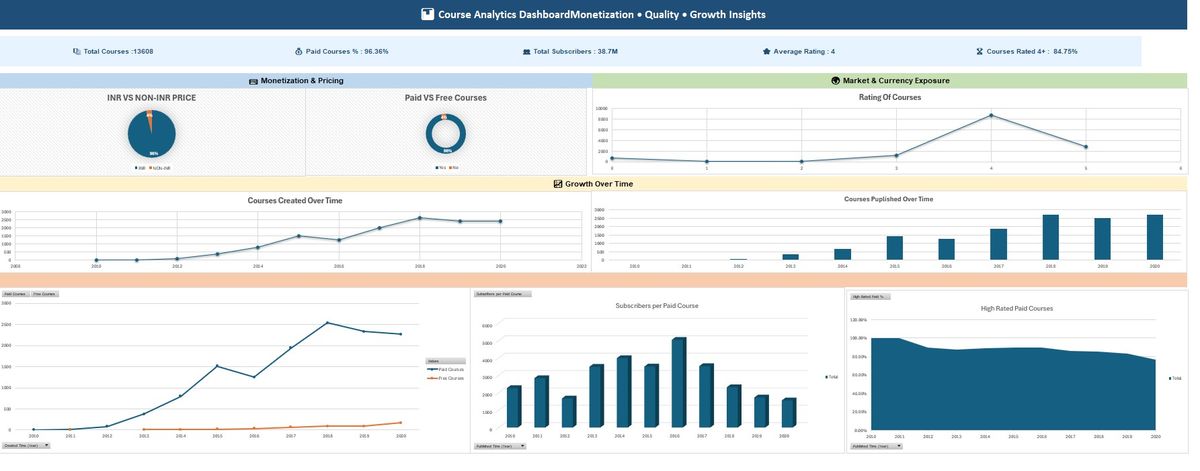Click the 2018 point on Courses Created line

click(x=420, y=218)
